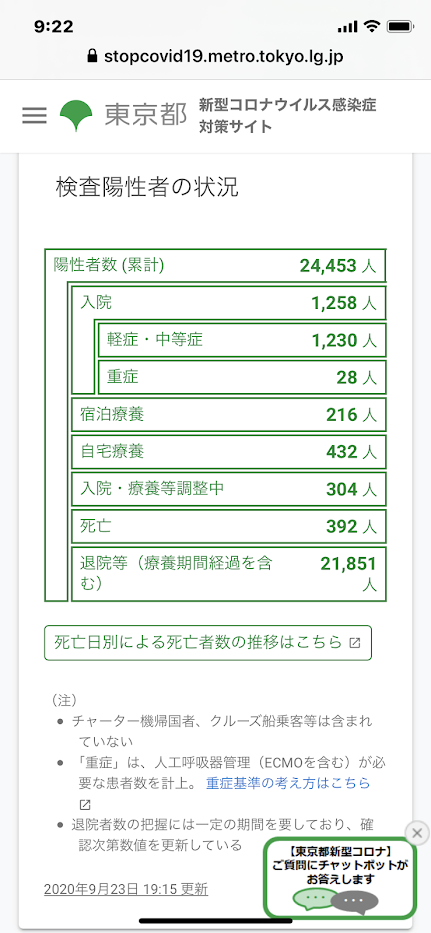Tap the gray speech bubble chat icon
431x933 pixels.
point(355,901)
